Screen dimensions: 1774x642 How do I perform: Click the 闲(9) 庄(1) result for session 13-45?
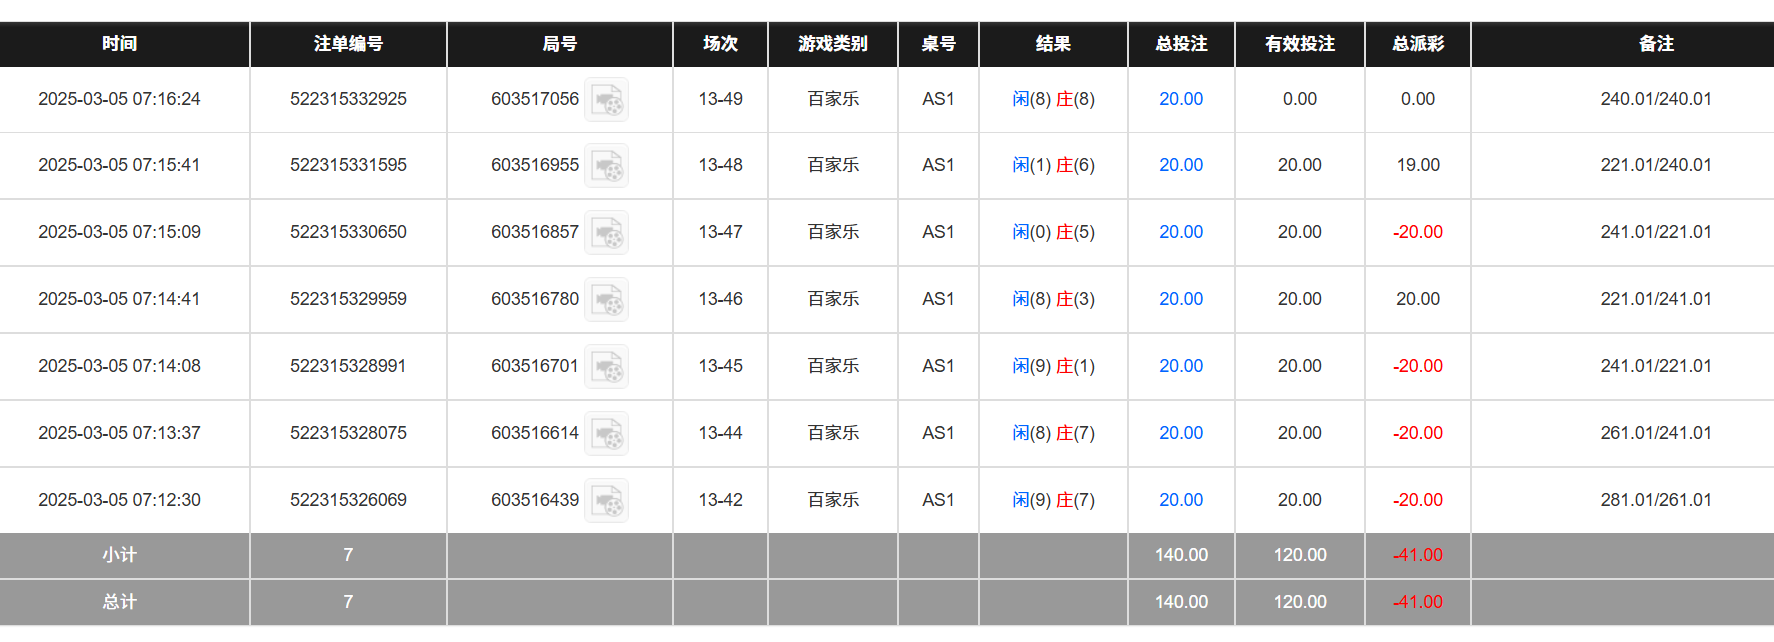[x=1053, y=366]
